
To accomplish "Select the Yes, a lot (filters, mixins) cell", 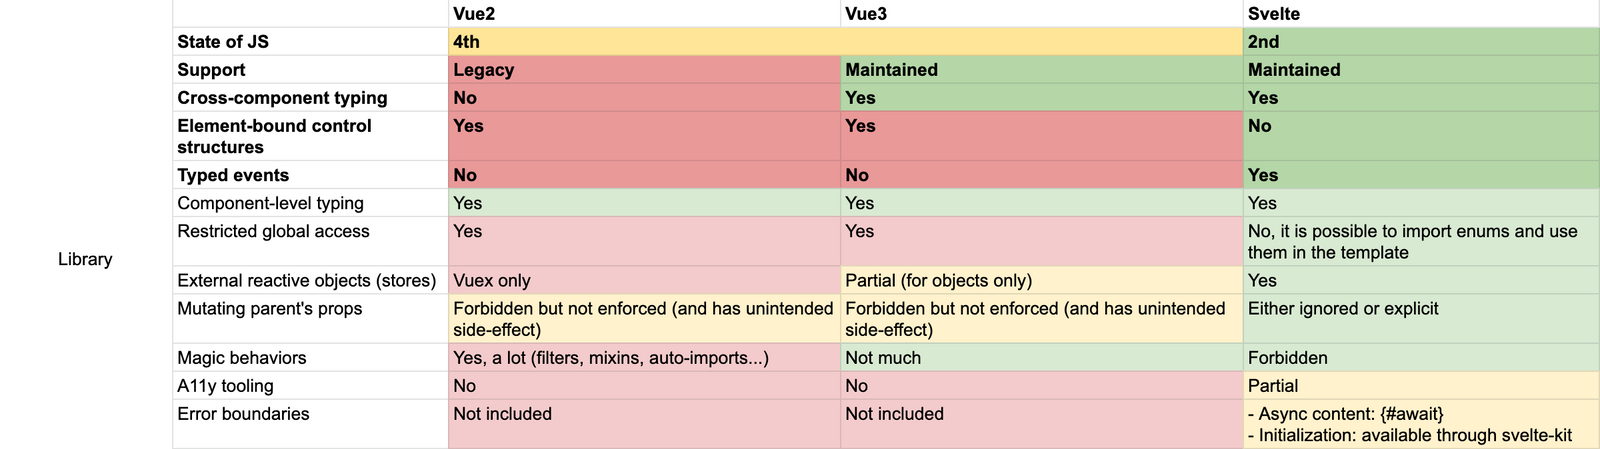I will 644,358.
